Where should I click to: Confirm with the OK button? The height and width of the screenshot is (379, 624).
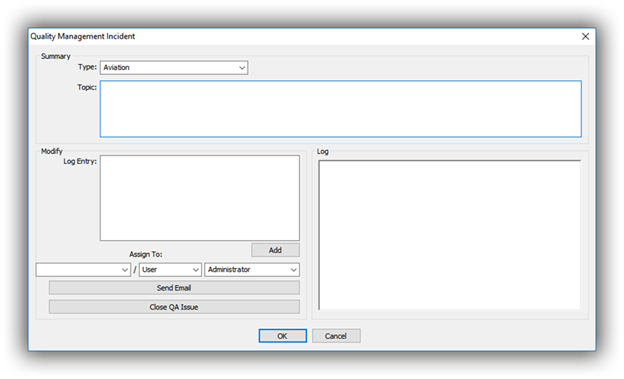(x=283, y=336)
